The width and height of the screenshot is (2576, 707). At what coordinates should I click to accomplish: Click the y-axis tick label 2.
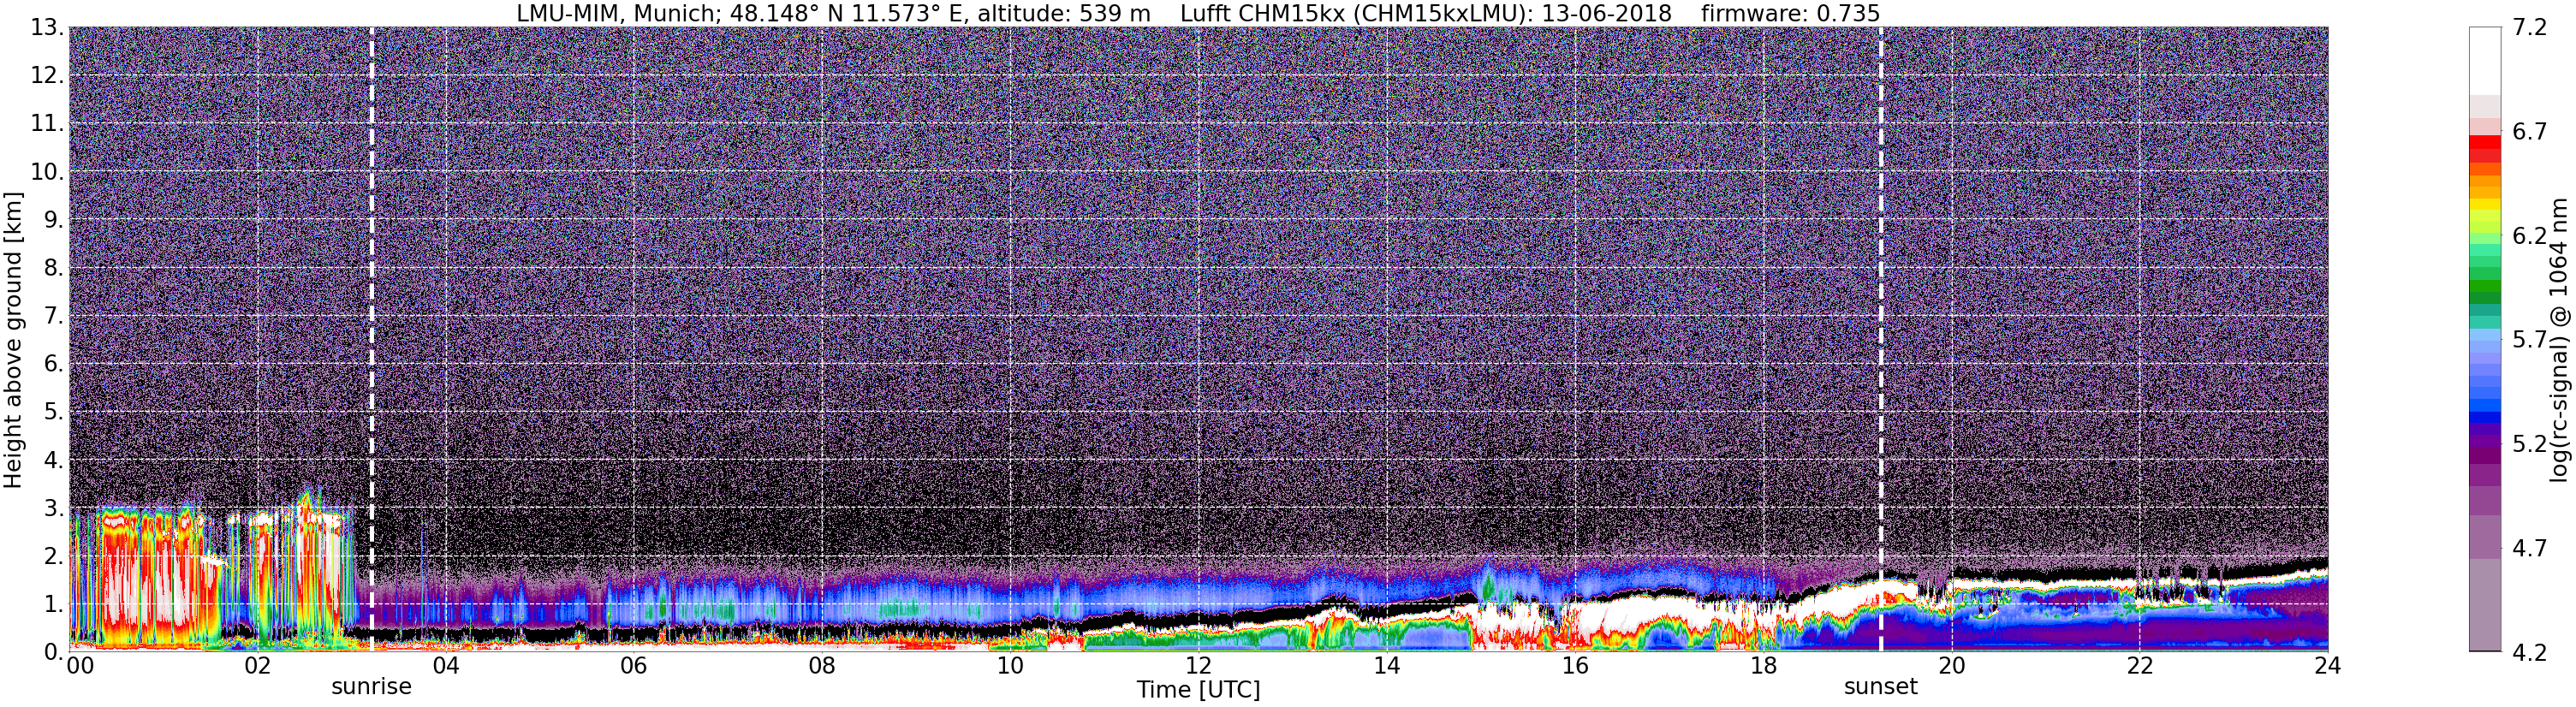[x=54, y=555]
